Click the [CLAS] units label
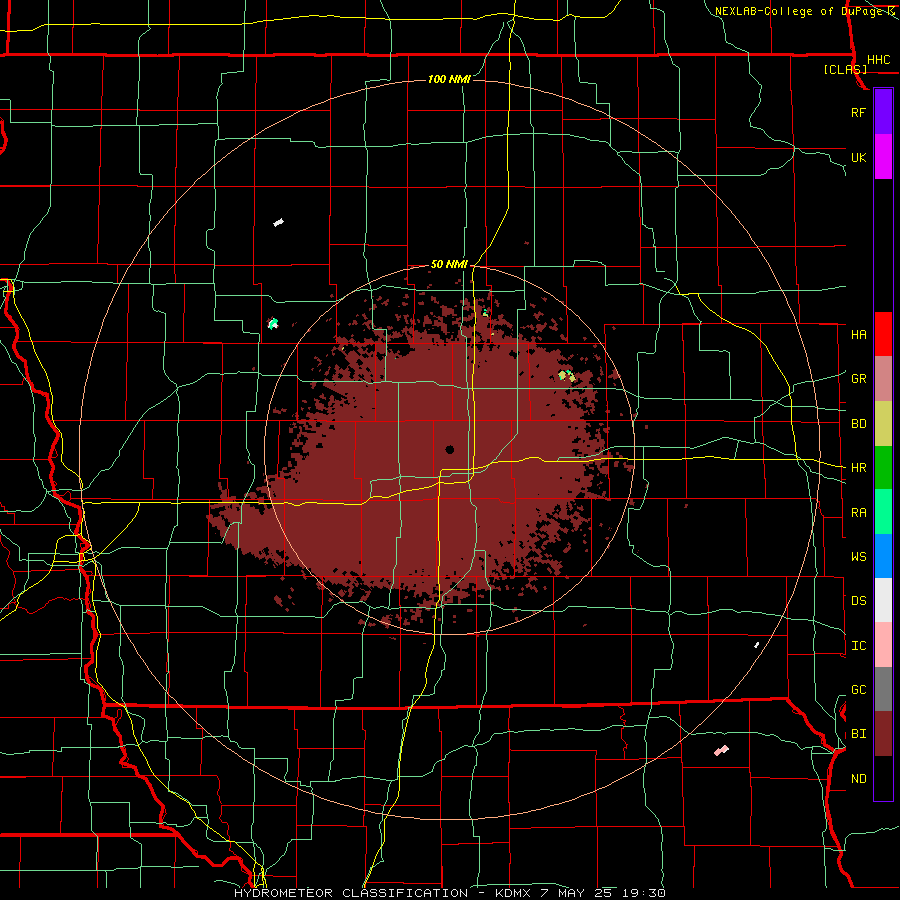This screenshot has height=900, width=900. 845,69
